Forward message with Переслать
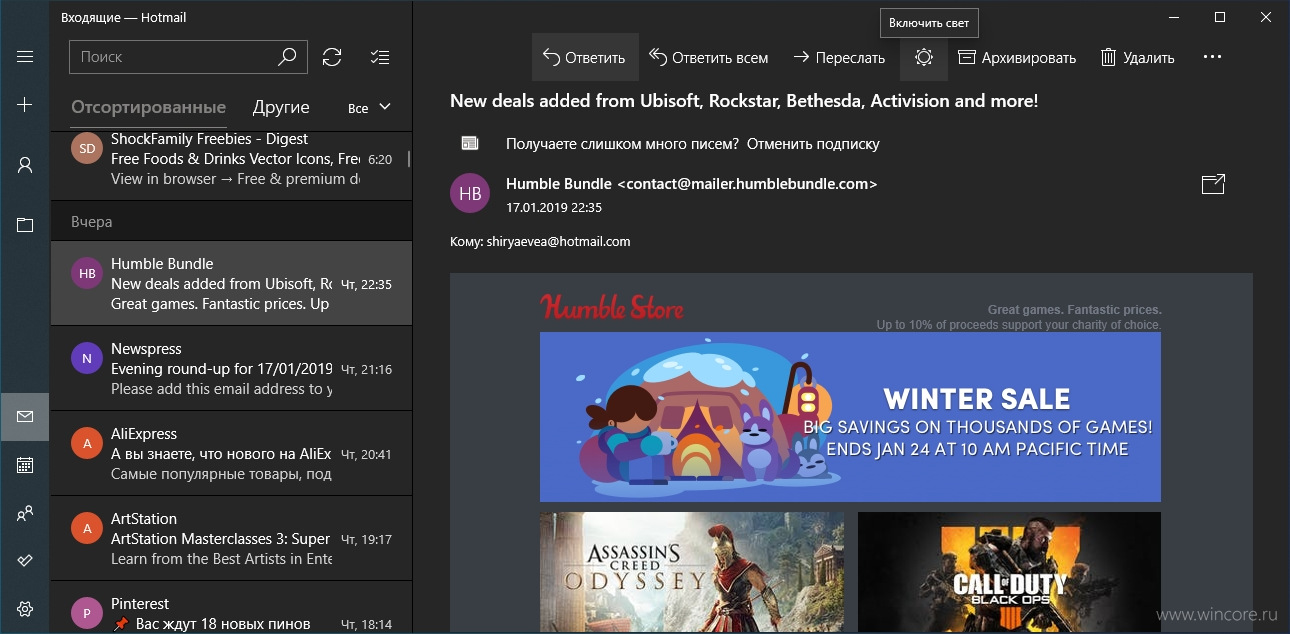The image size is (1290, 634). (839, 57)
